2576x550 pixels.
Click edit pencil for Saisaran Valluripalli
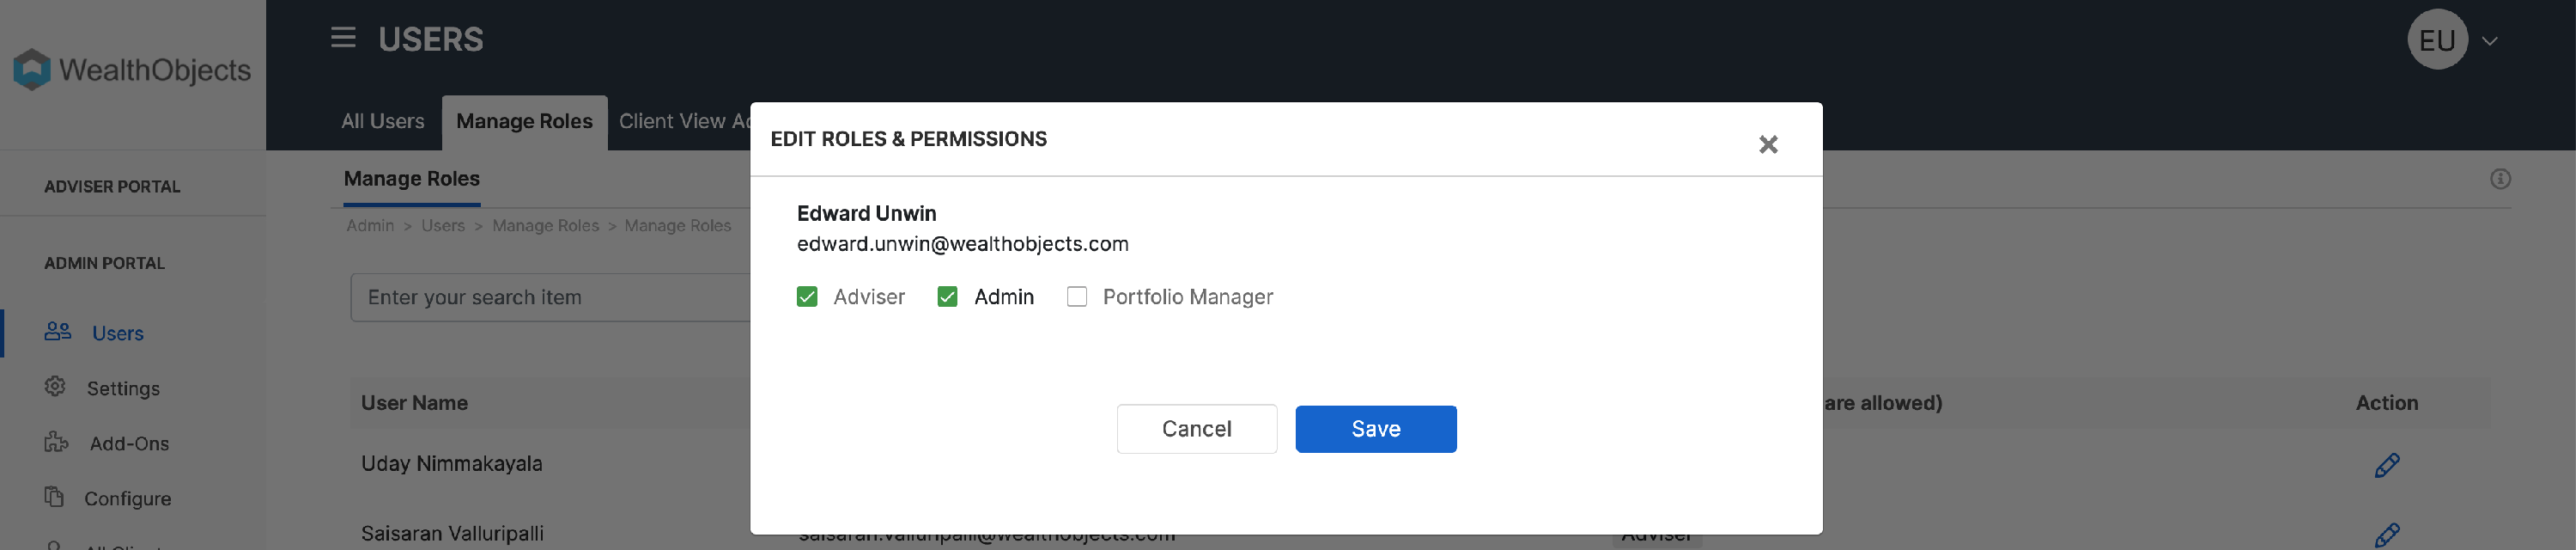2386,535
